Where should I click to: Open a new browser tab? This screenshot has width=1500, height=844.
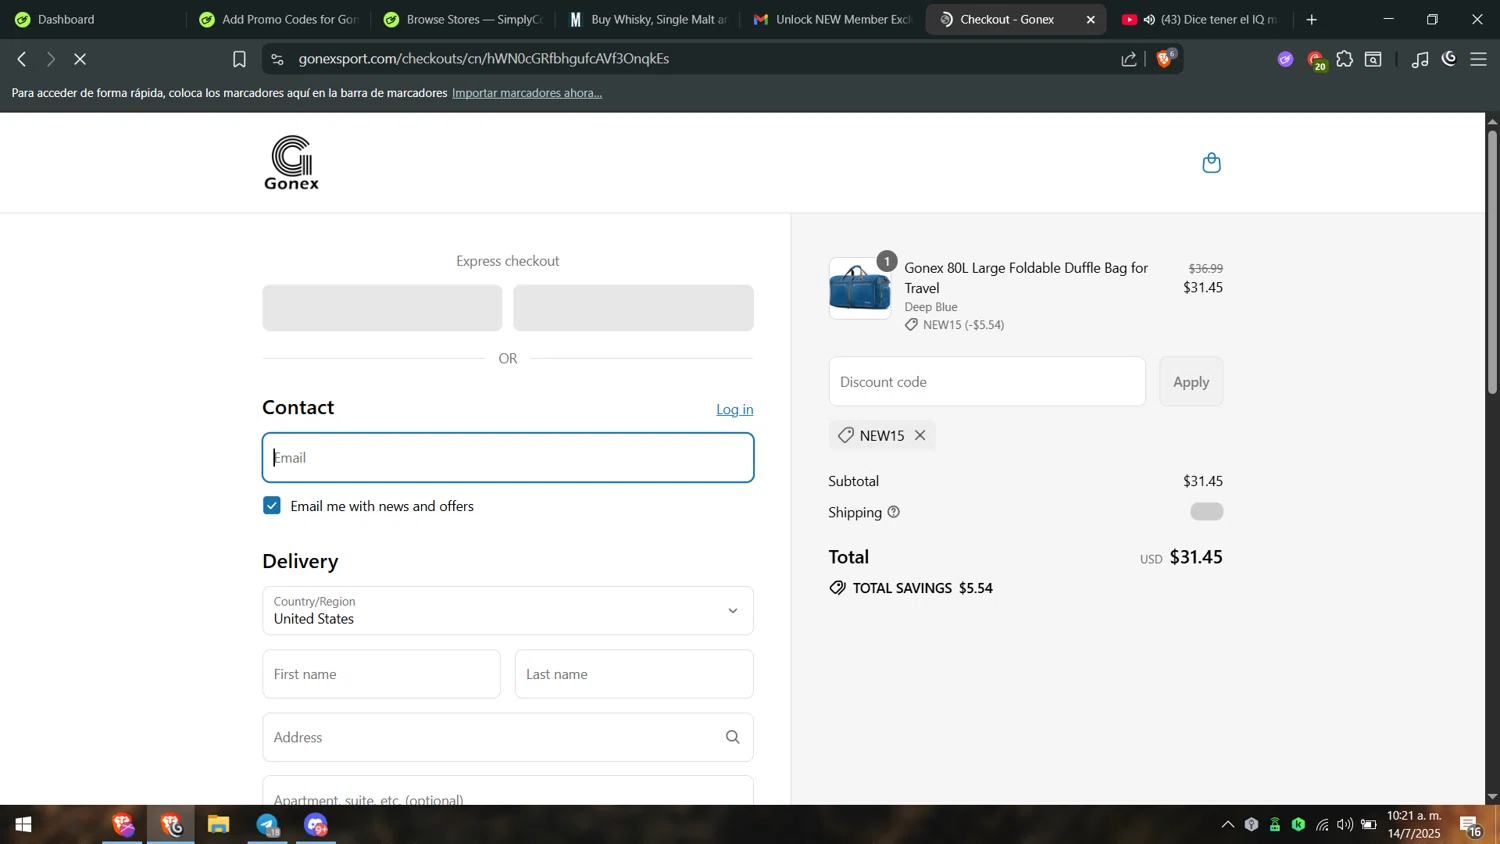pos(1312,19)
